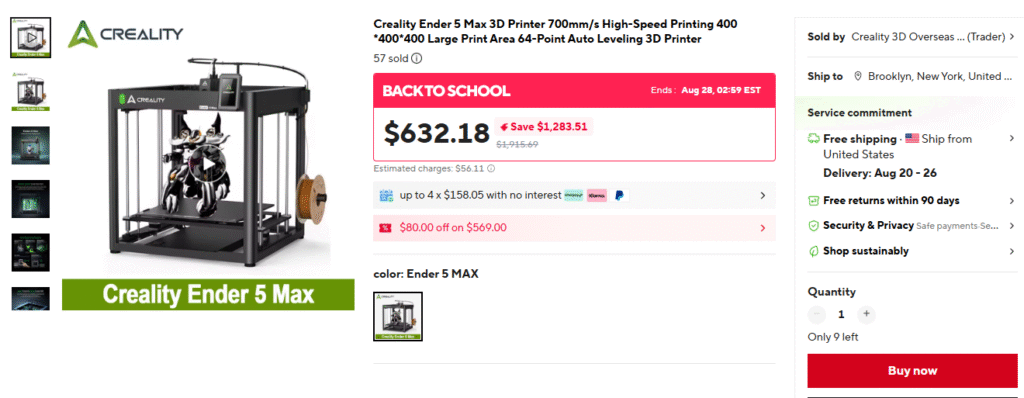Click the info icon next to 57 sold

[x=417, y=58]
